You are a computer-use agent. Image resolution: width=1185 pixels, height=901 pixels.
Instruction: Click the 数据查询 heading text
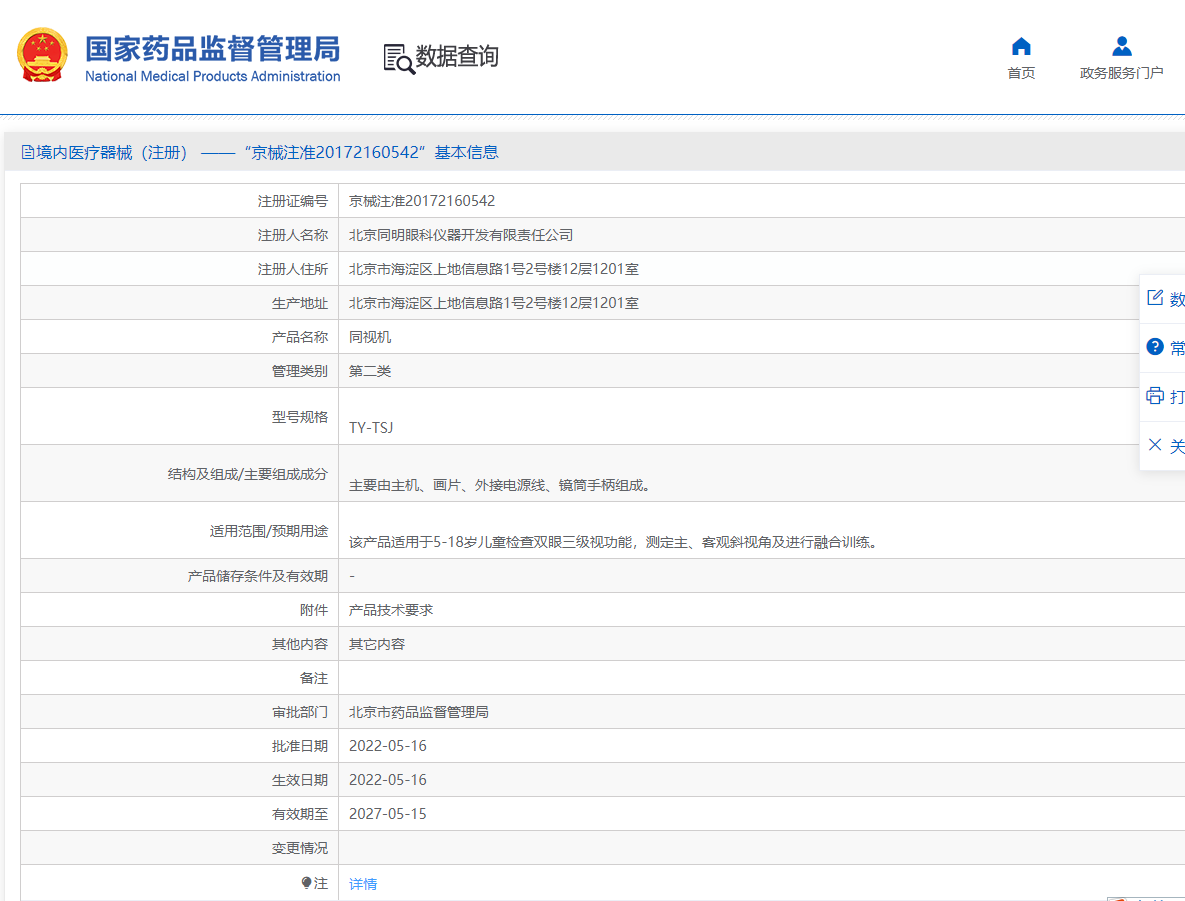click(x=457, y=57)
